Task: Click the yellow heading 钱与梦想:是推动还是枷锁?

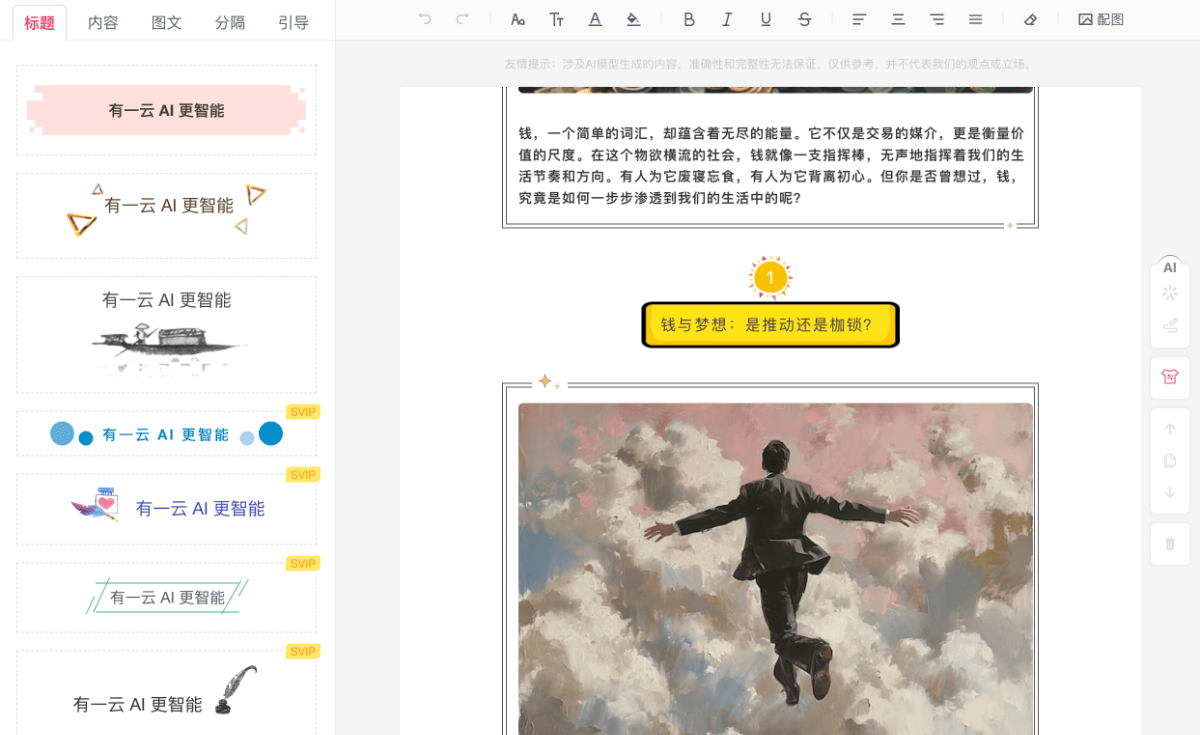Action: point(770,325)
